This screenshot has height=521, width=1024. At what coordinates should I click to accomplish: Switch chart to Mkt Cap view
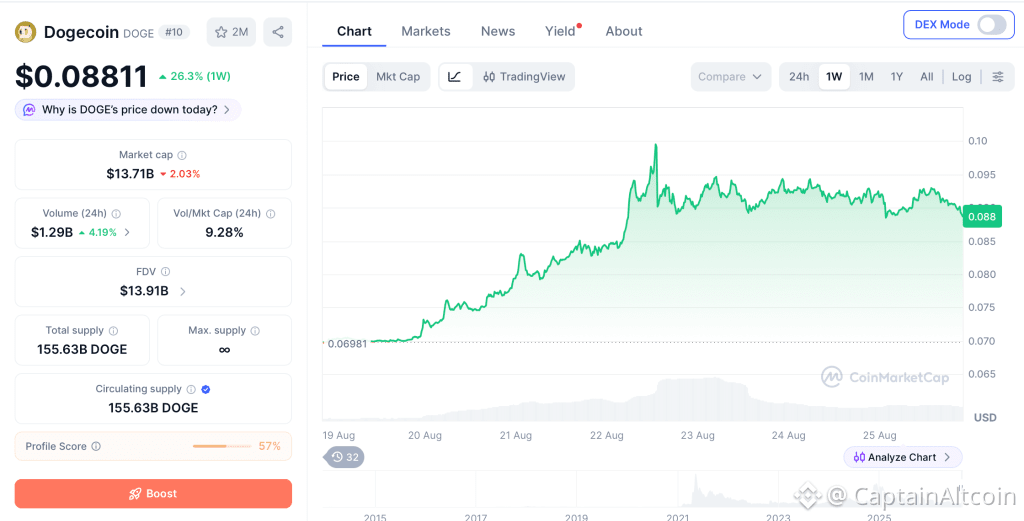pyautogui.click(x=398, y=76)
